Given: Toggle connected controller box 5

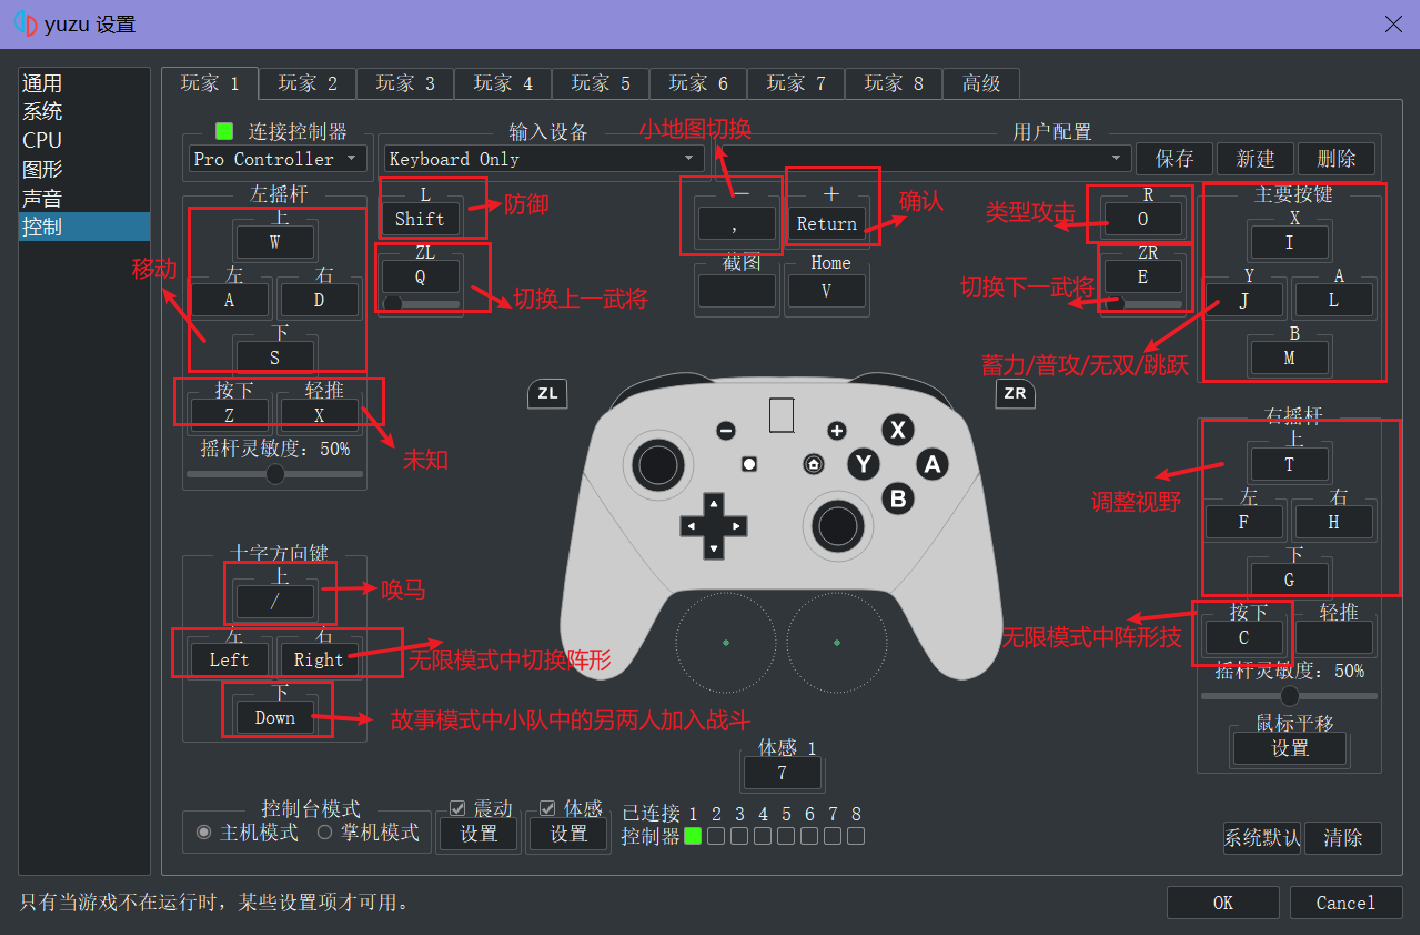Looking at the screenshot, I should pos(786,836).
